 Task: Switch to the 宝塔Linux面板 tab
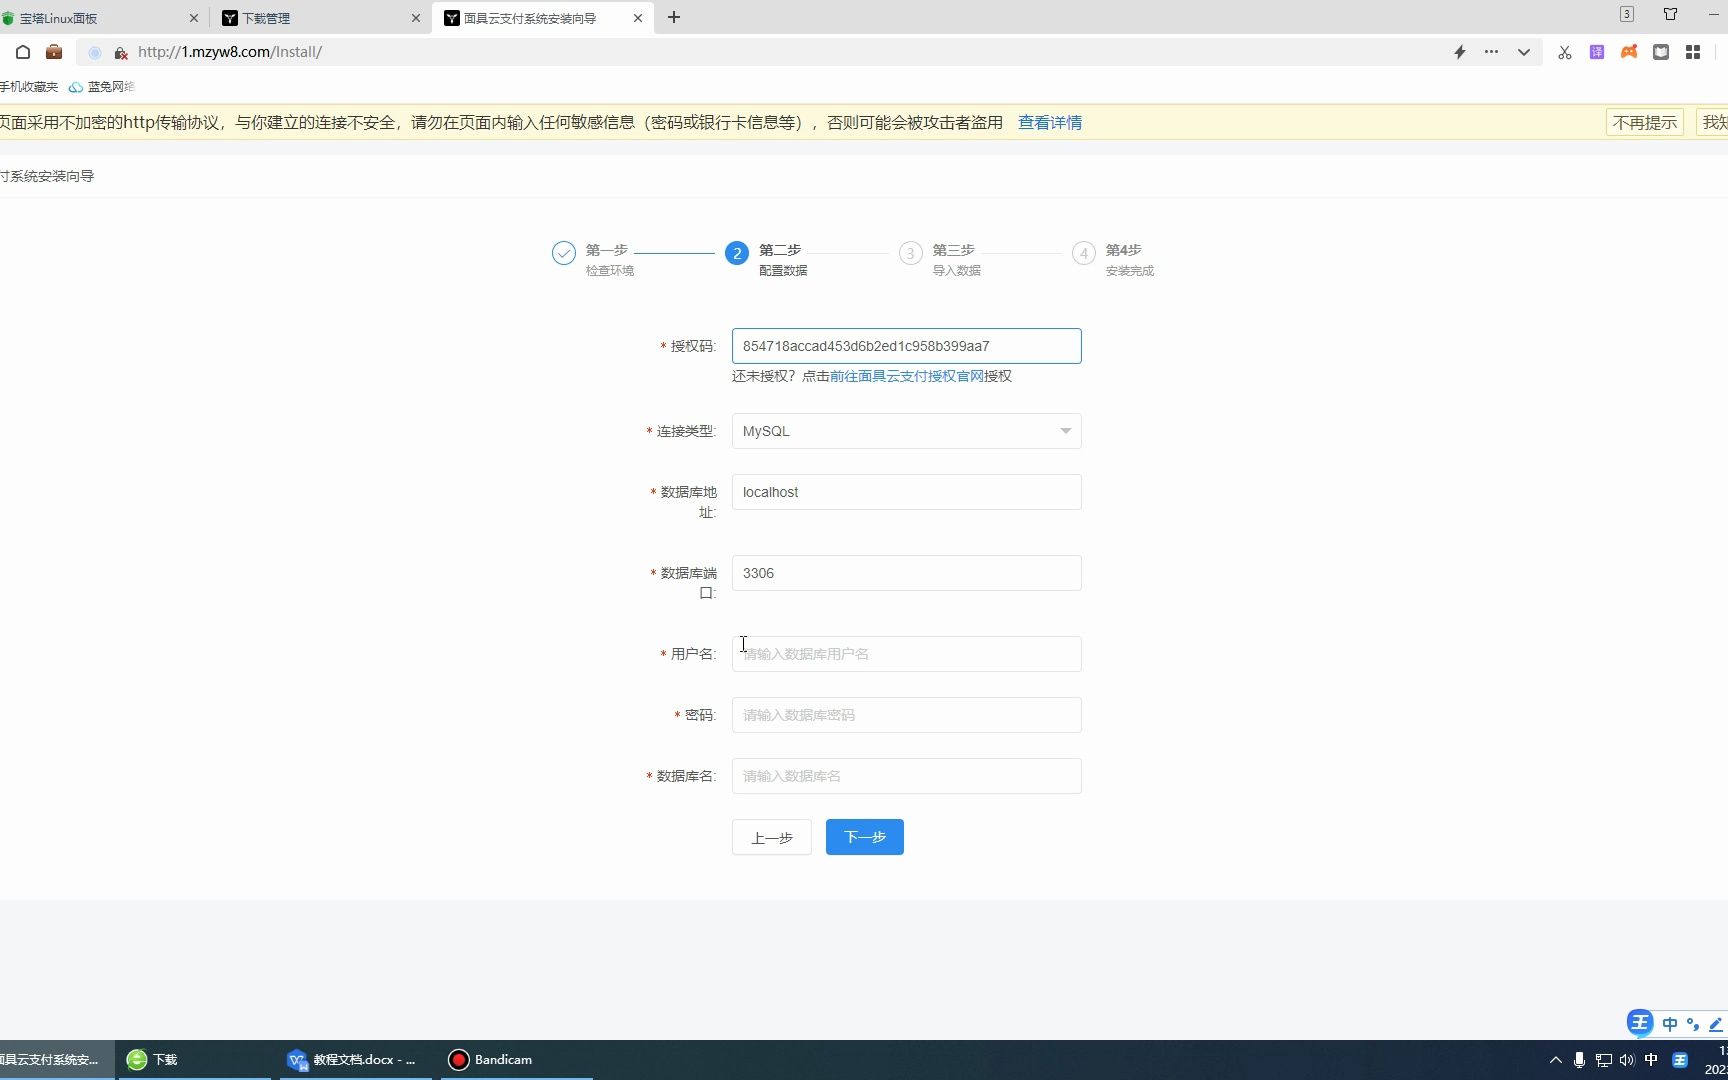click(100, 18)
